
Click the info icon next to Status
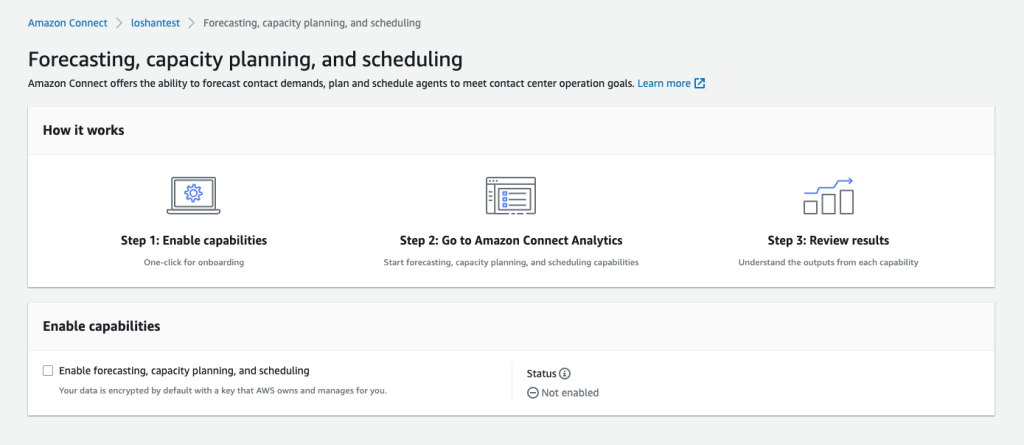[565, 373]
